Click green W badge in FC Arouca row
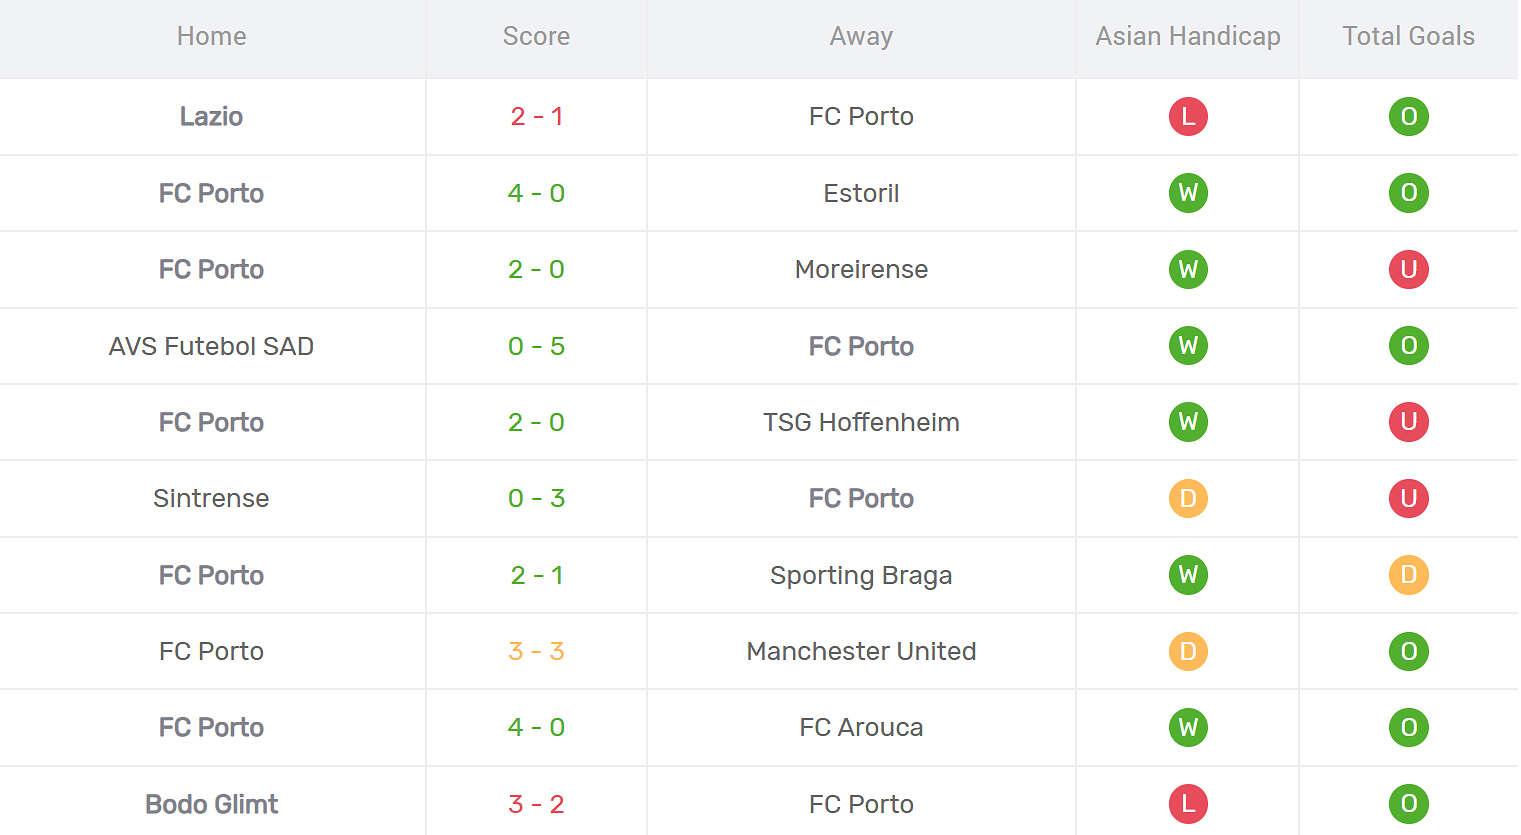Screen dimensions: 1521x835 tap(1188, 727)
